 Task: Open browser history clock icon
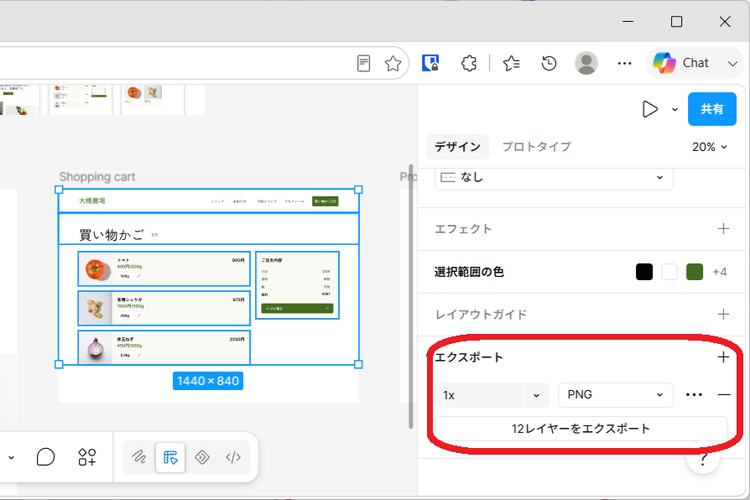(549, 63)
